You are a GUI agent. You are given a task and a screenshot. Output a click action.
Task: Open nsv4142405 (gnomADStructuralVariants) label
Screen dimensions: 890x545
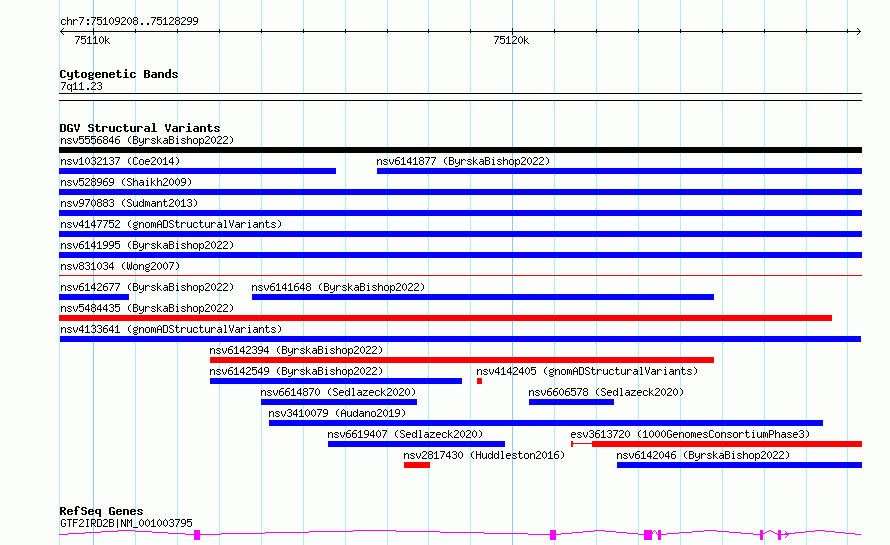tap(587, 371)
